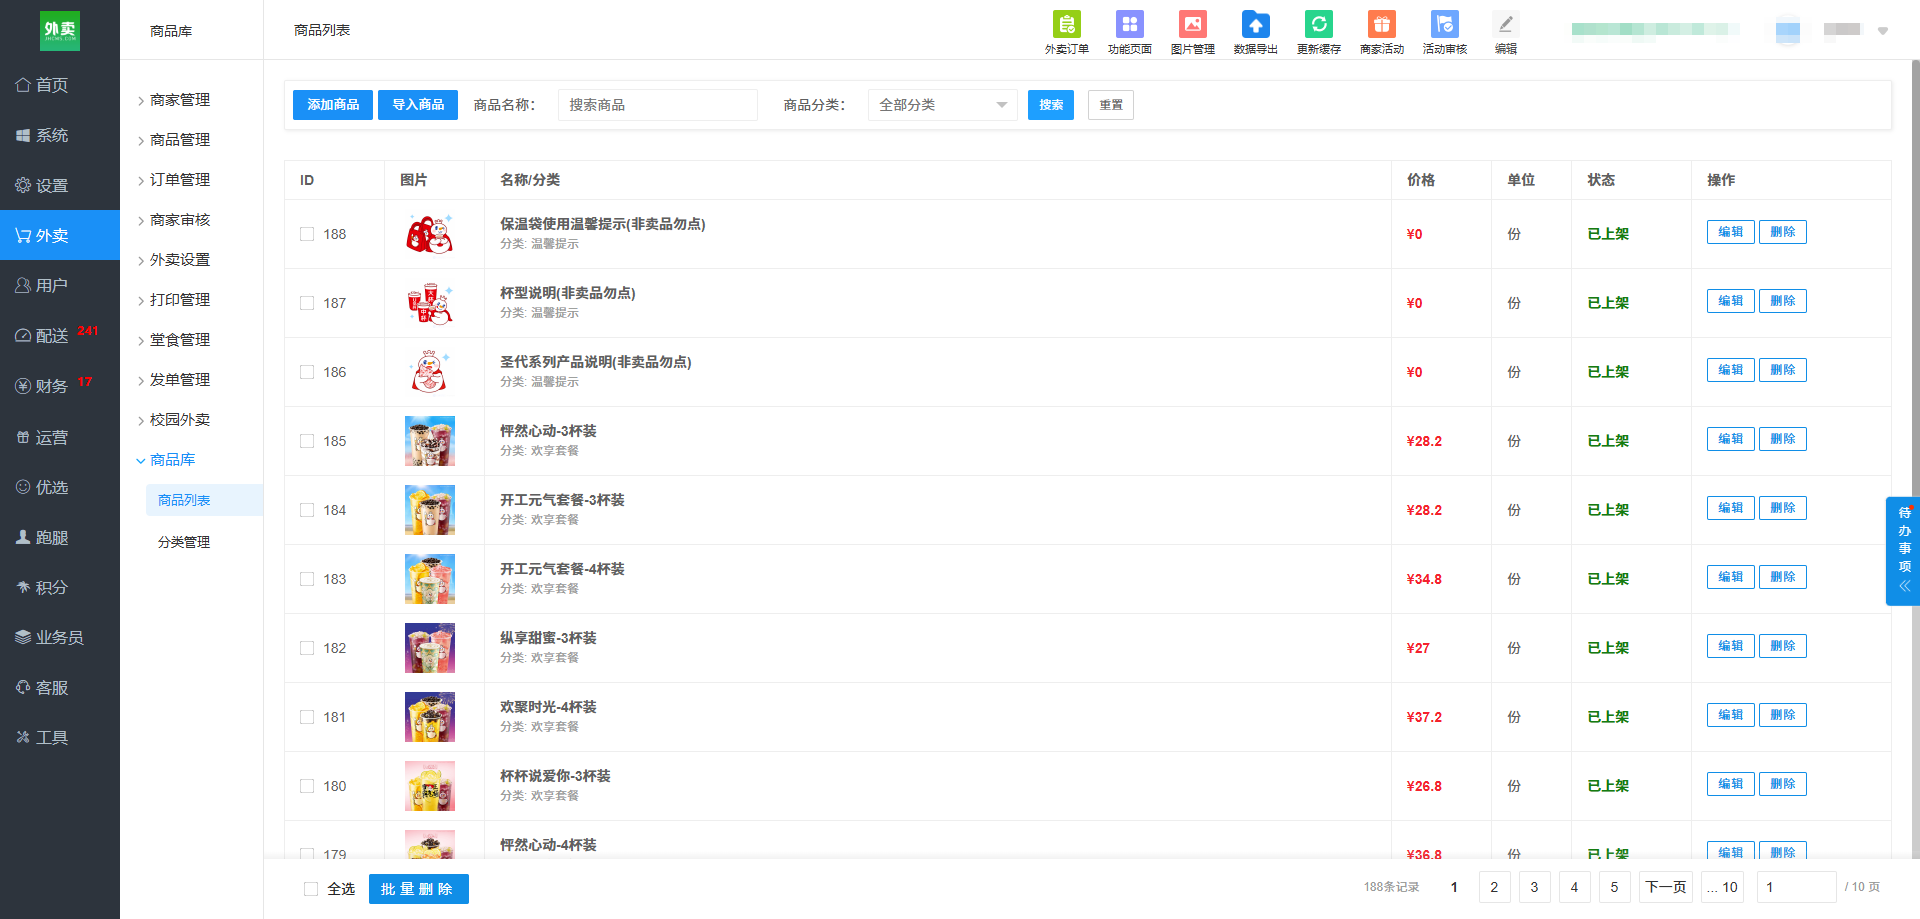This screenshot has width=1920, height=919.
Task: Open 活动审核 review icon
Action: (x=1444, y=24)
